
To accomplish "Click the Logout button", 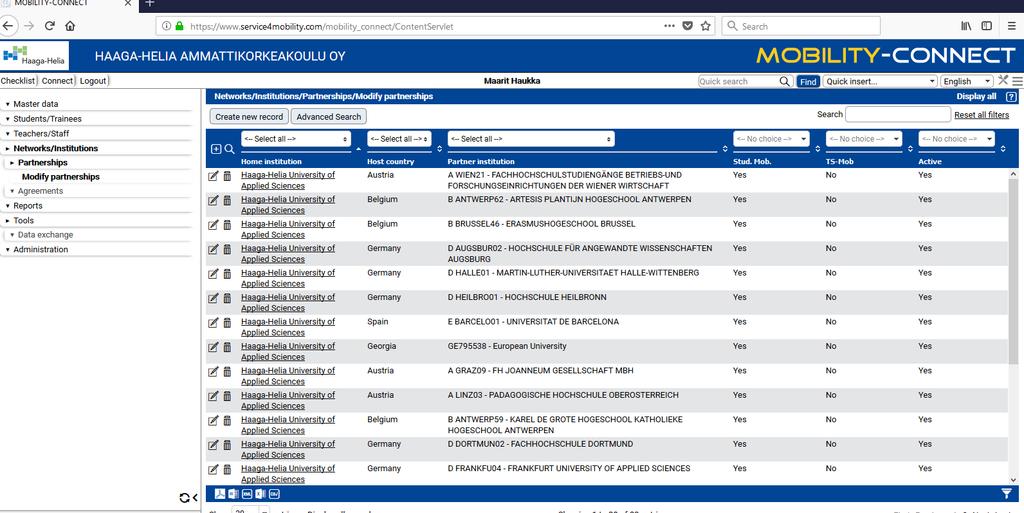I will (93, 81).
